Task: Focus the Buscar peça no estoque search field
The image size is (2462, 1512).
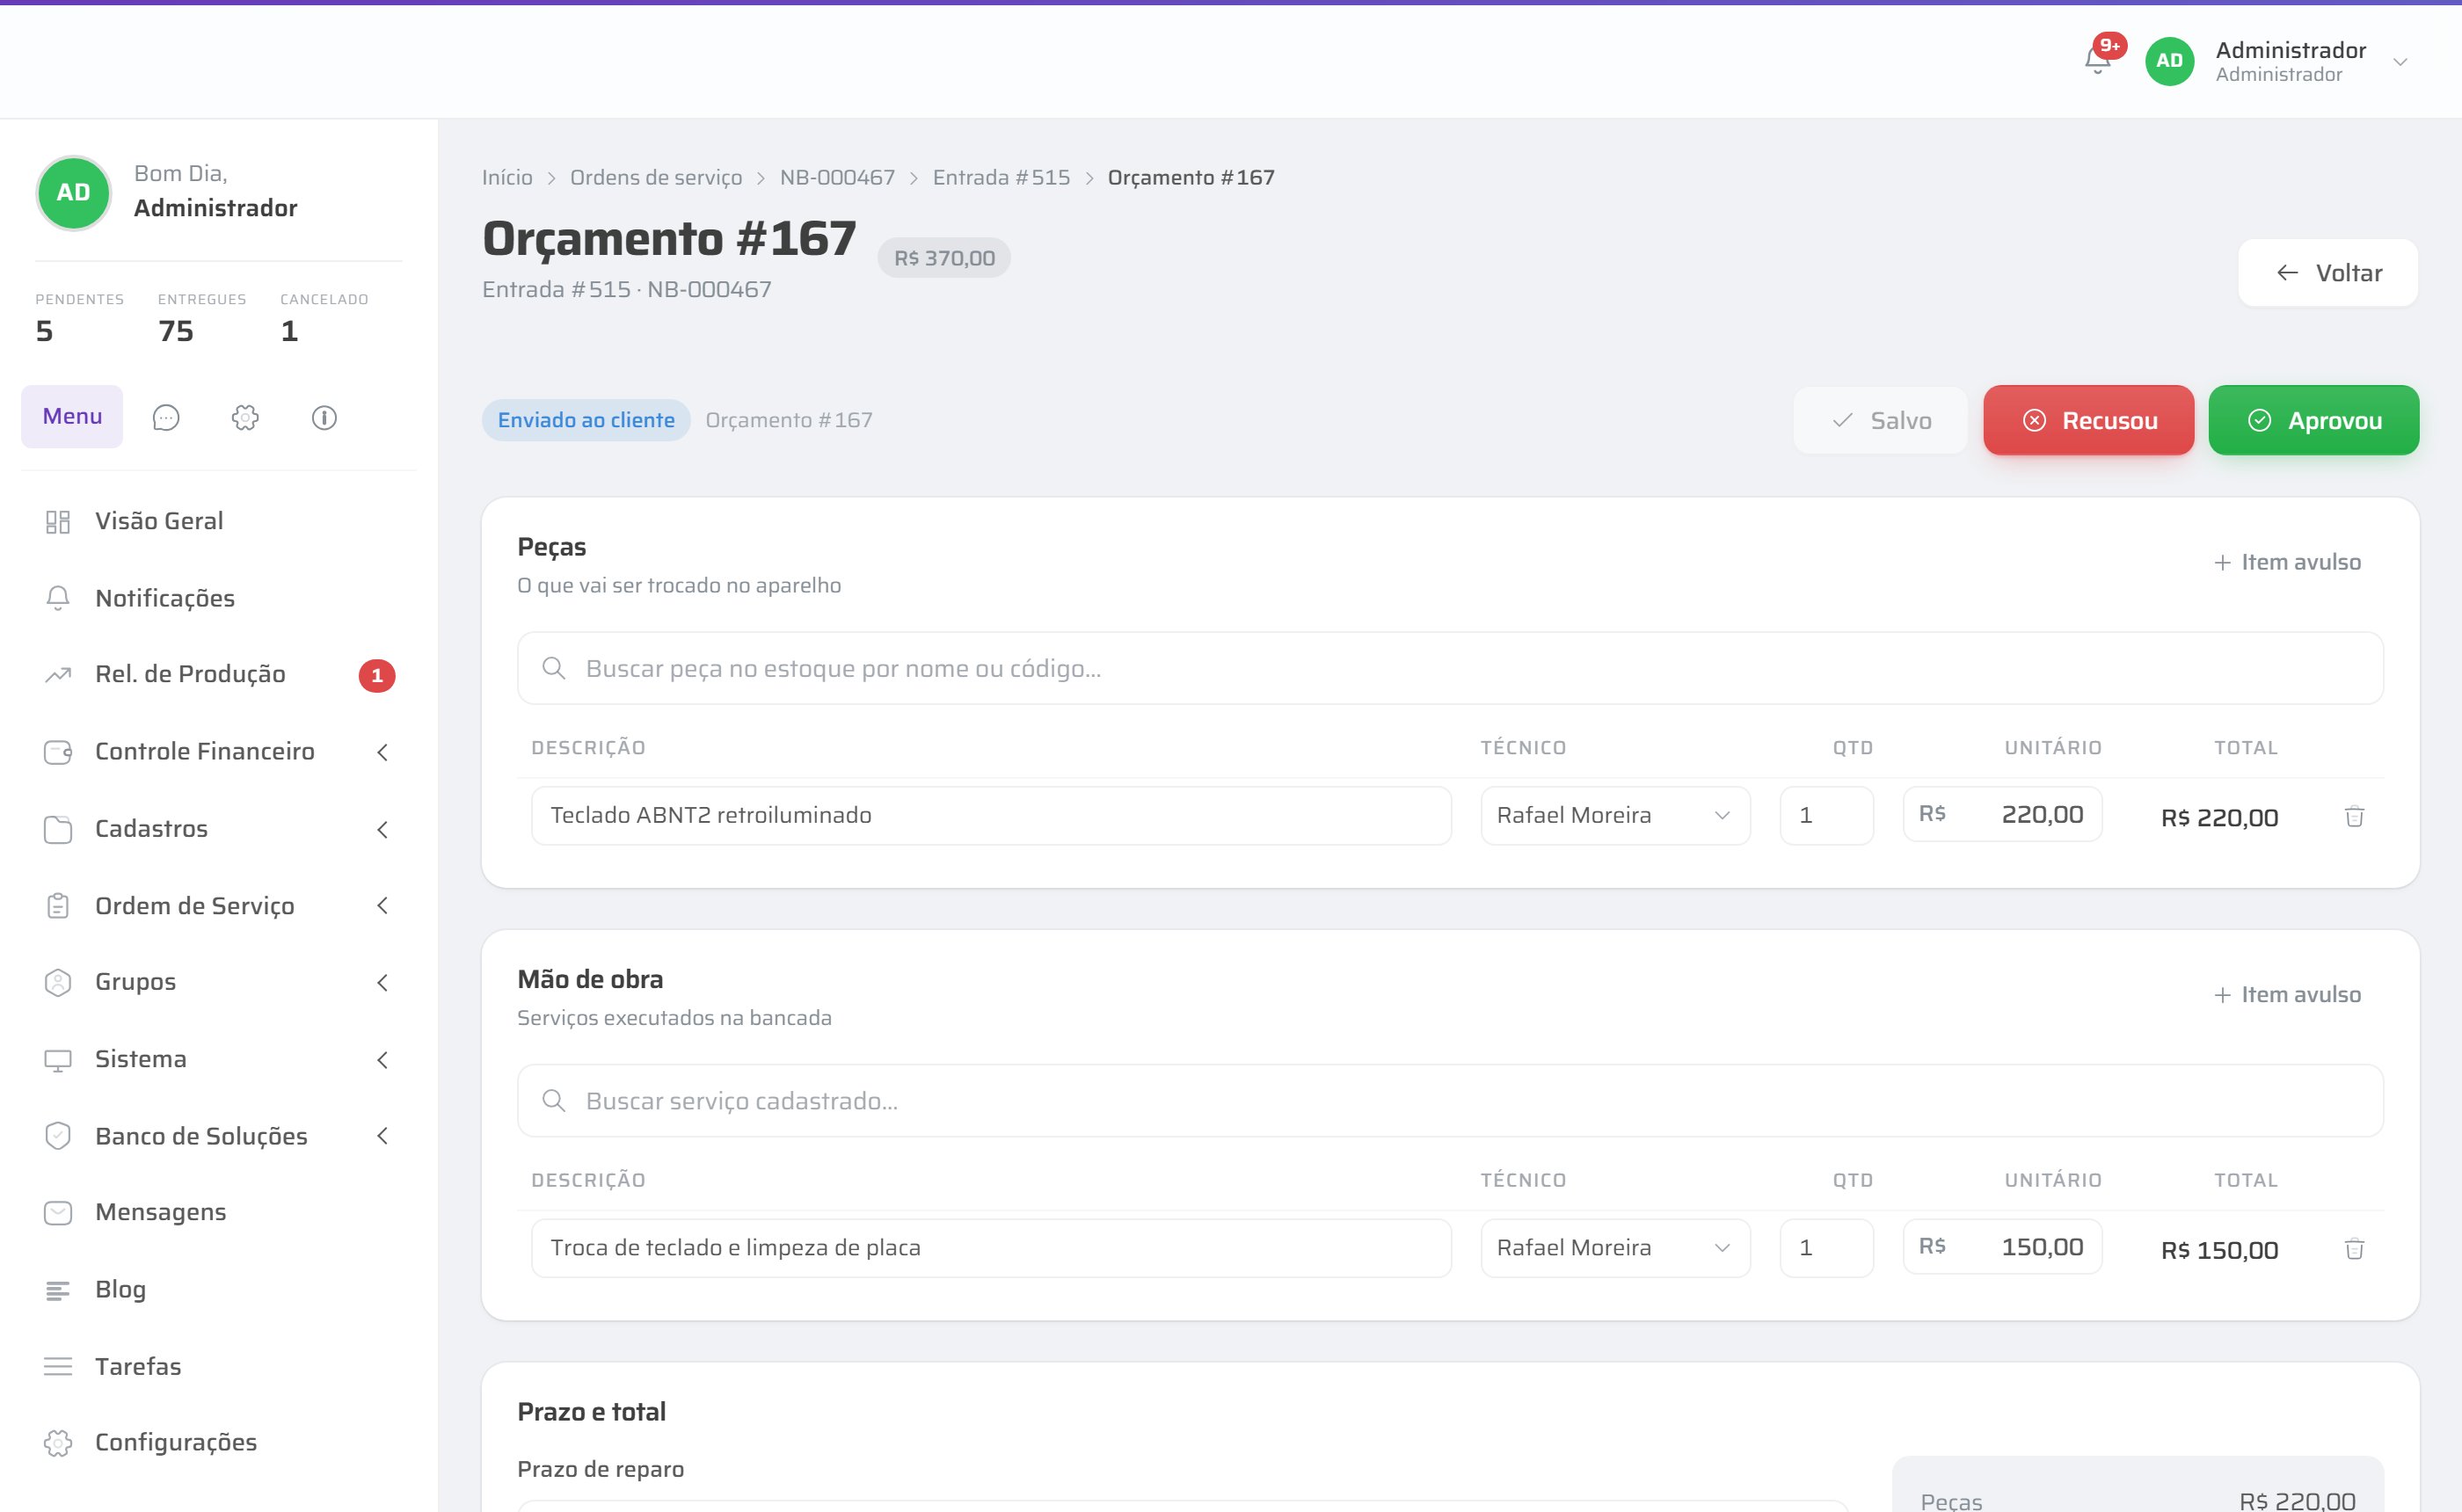Action: point(1450,668)
